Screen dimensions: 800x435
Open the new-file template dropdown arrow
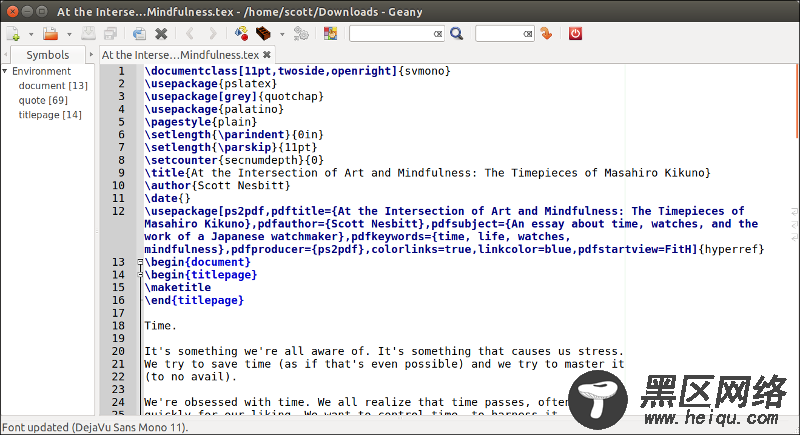pyautogui.click(x=31, y=35)
